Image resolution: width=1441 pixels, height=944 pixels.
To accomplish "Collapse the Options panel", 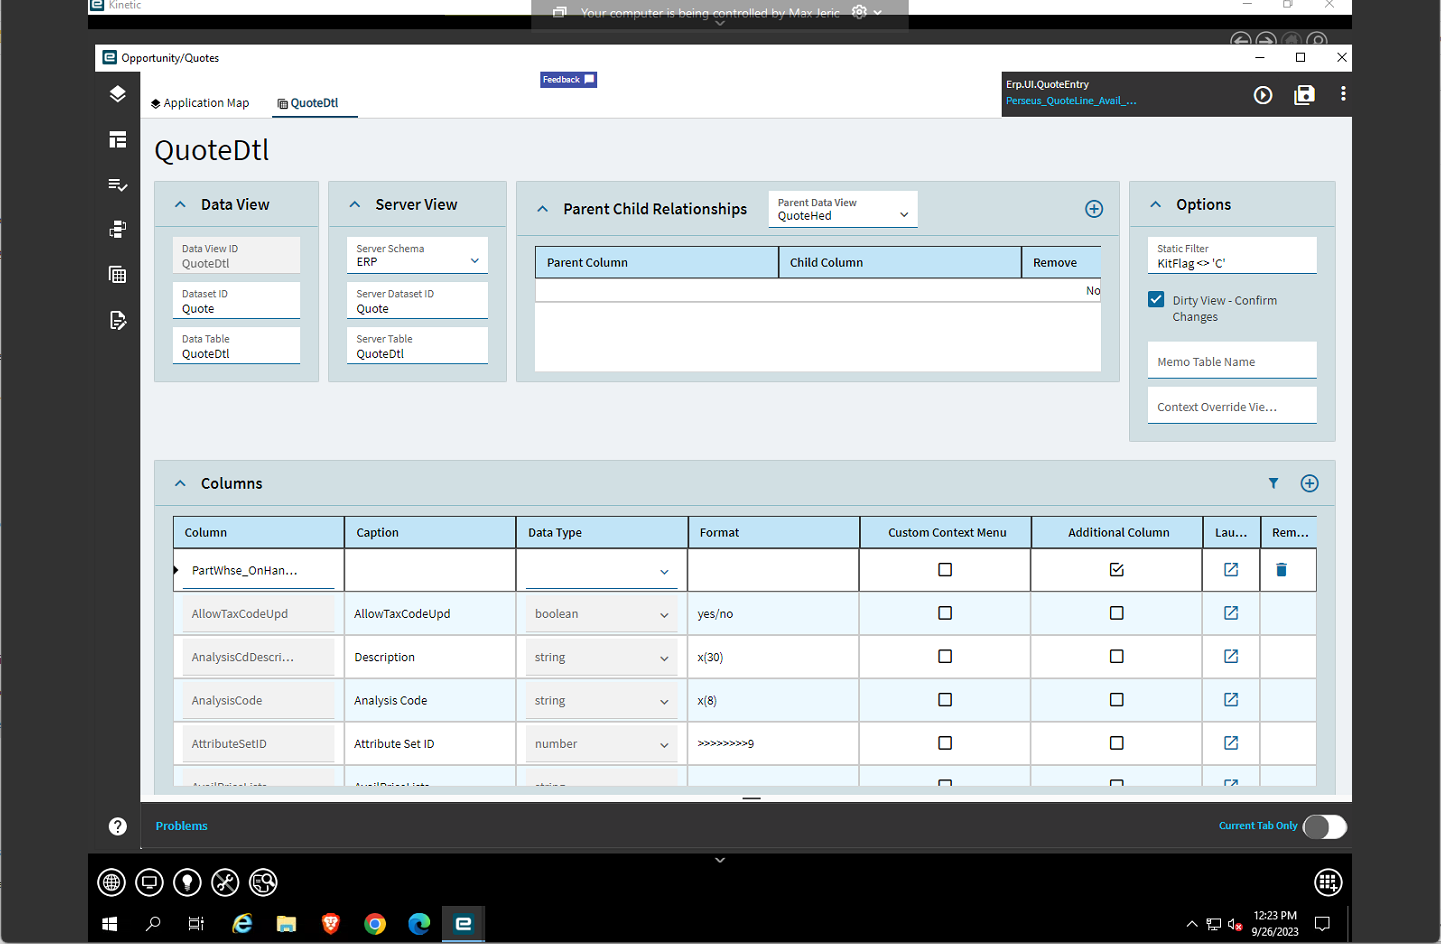I will (1155, 204).
